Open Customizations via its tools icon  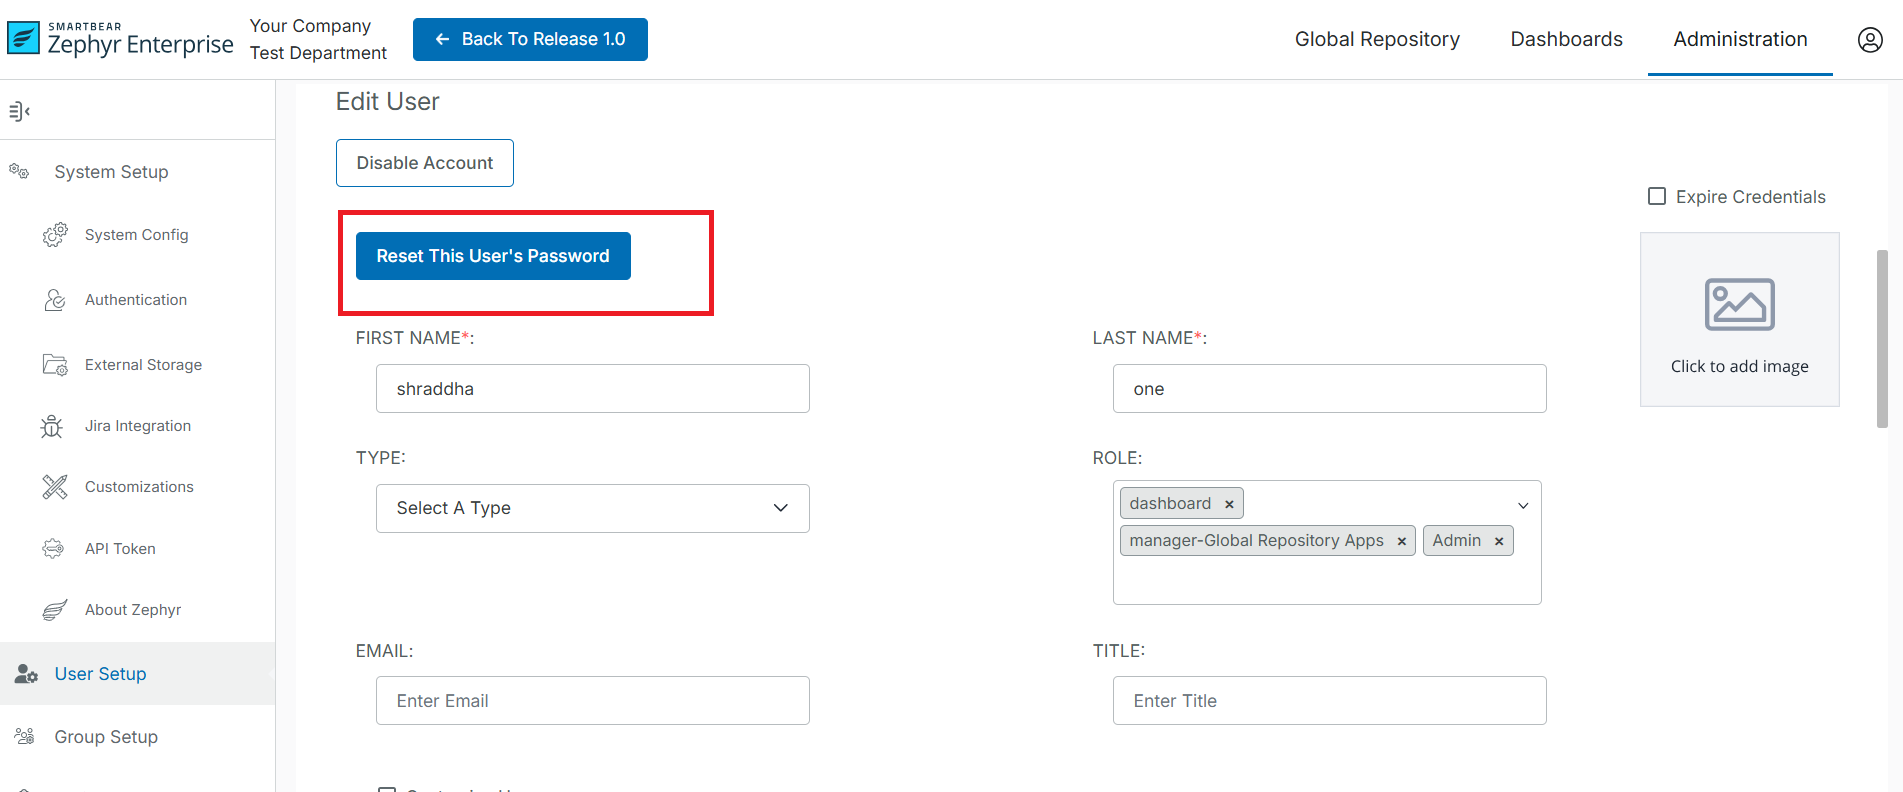[55, 487]
